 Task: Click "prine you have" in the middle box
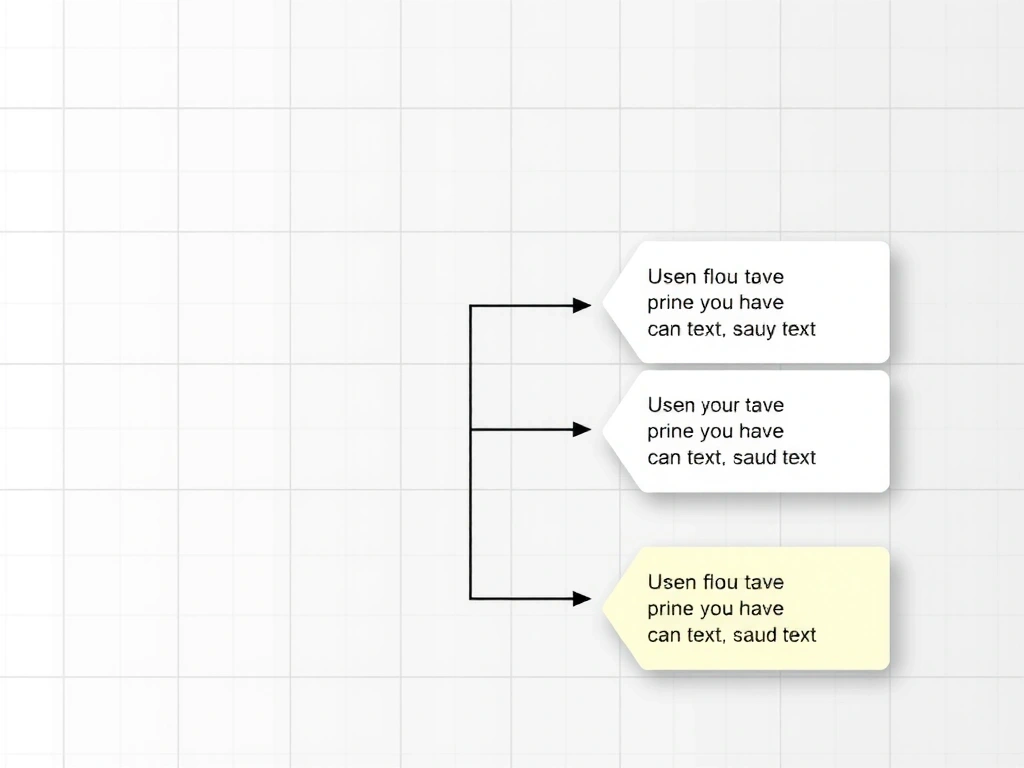[x=715, y=431]
